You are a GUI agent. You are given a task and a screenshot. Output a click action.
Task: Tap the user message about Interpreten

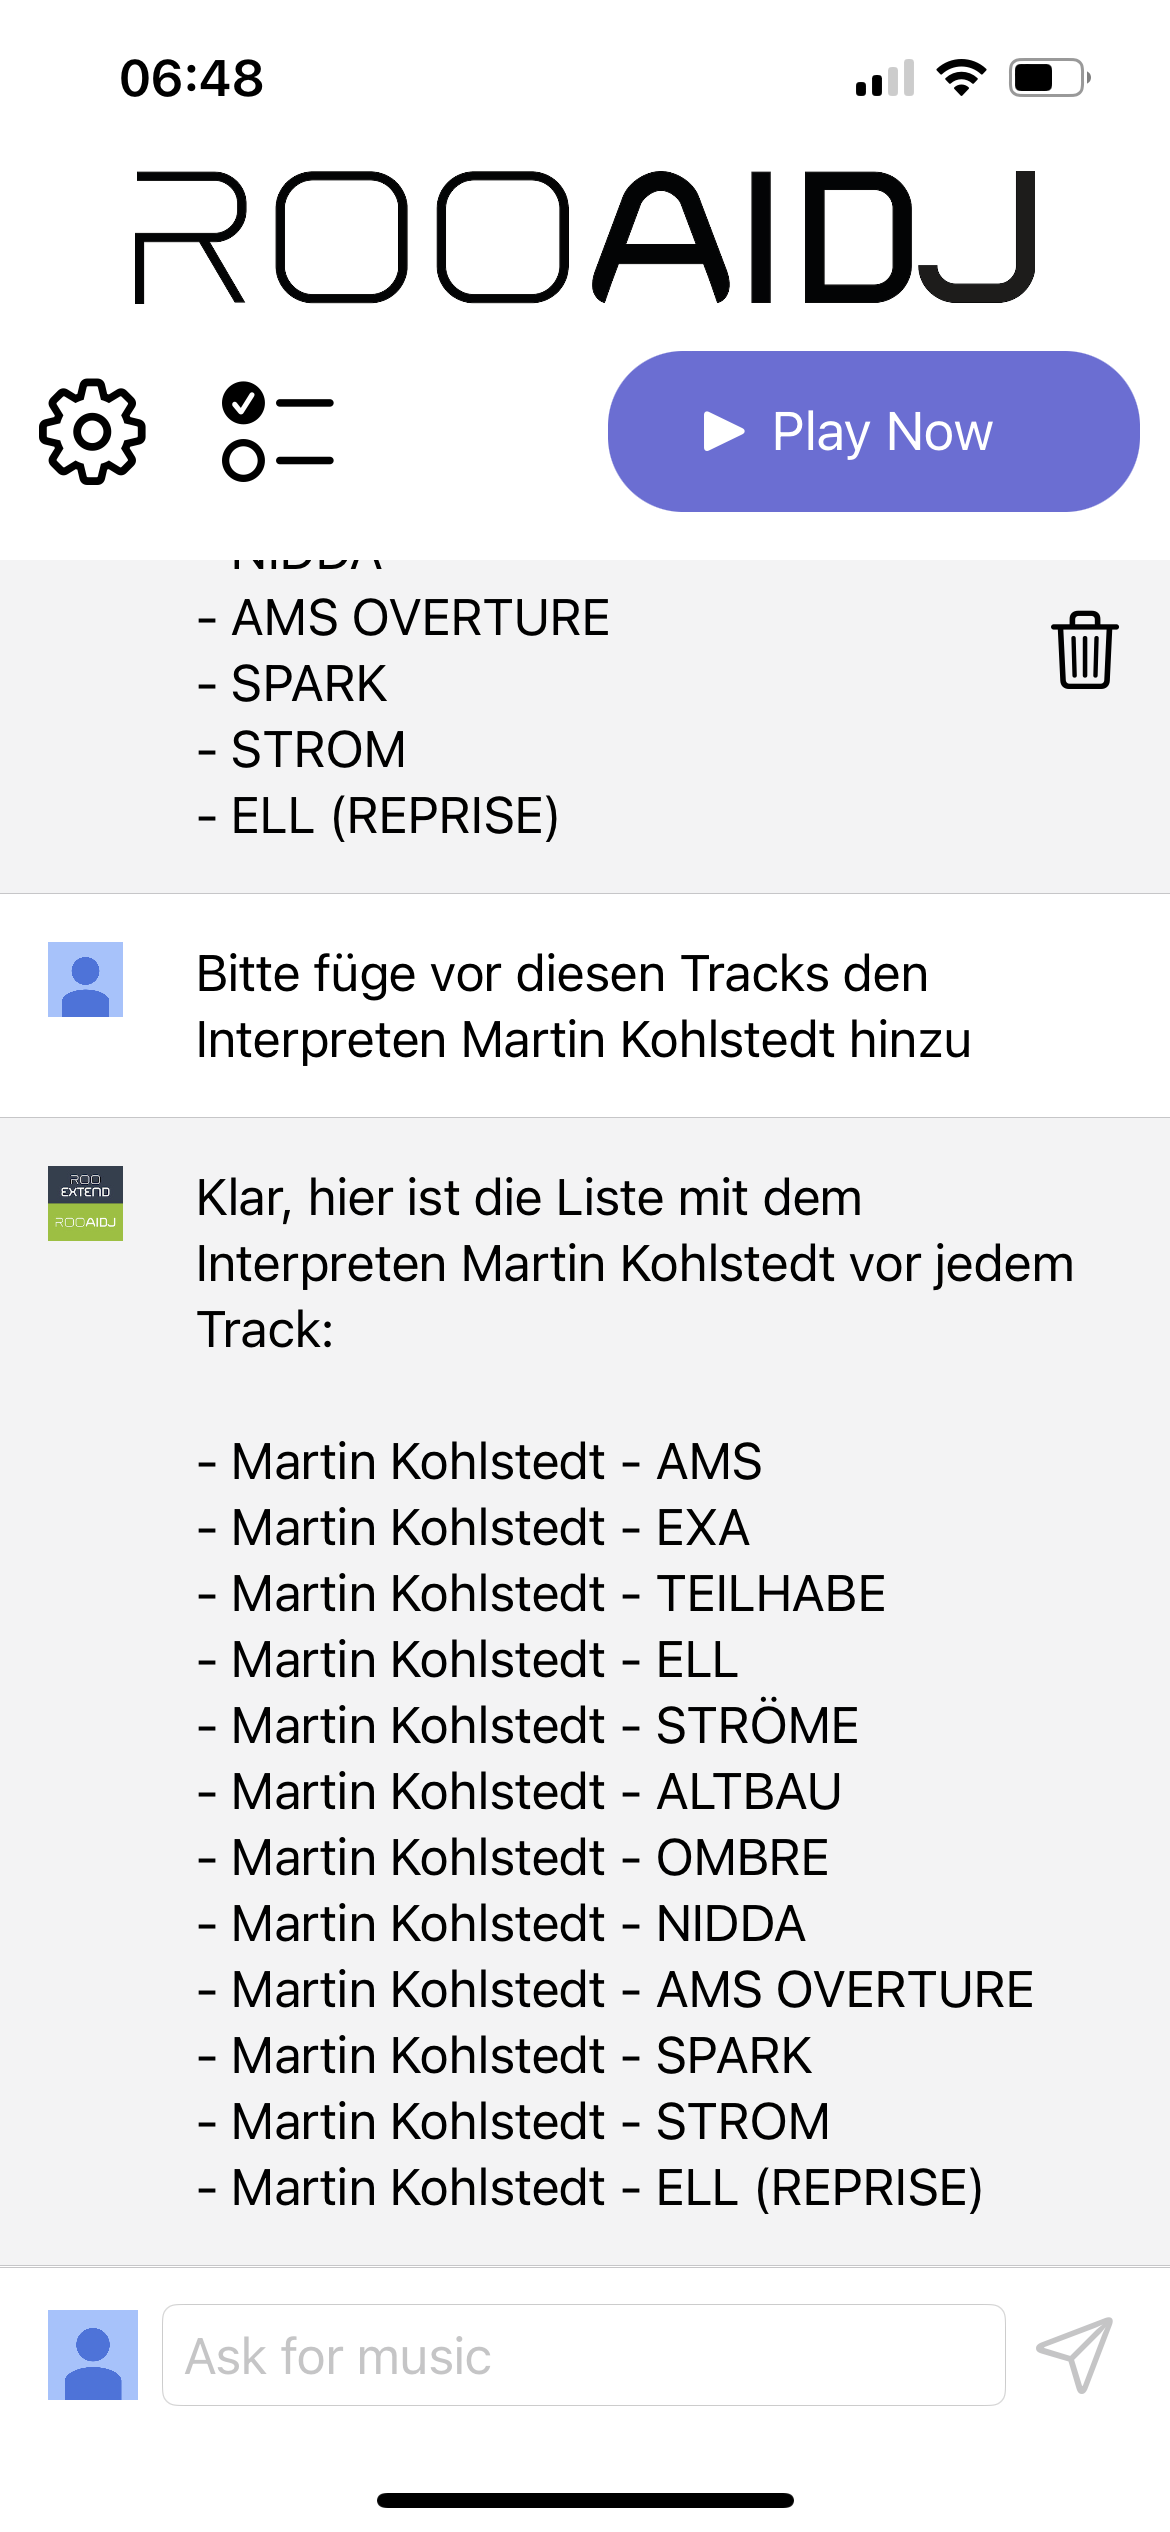(x=584, y=1006)
